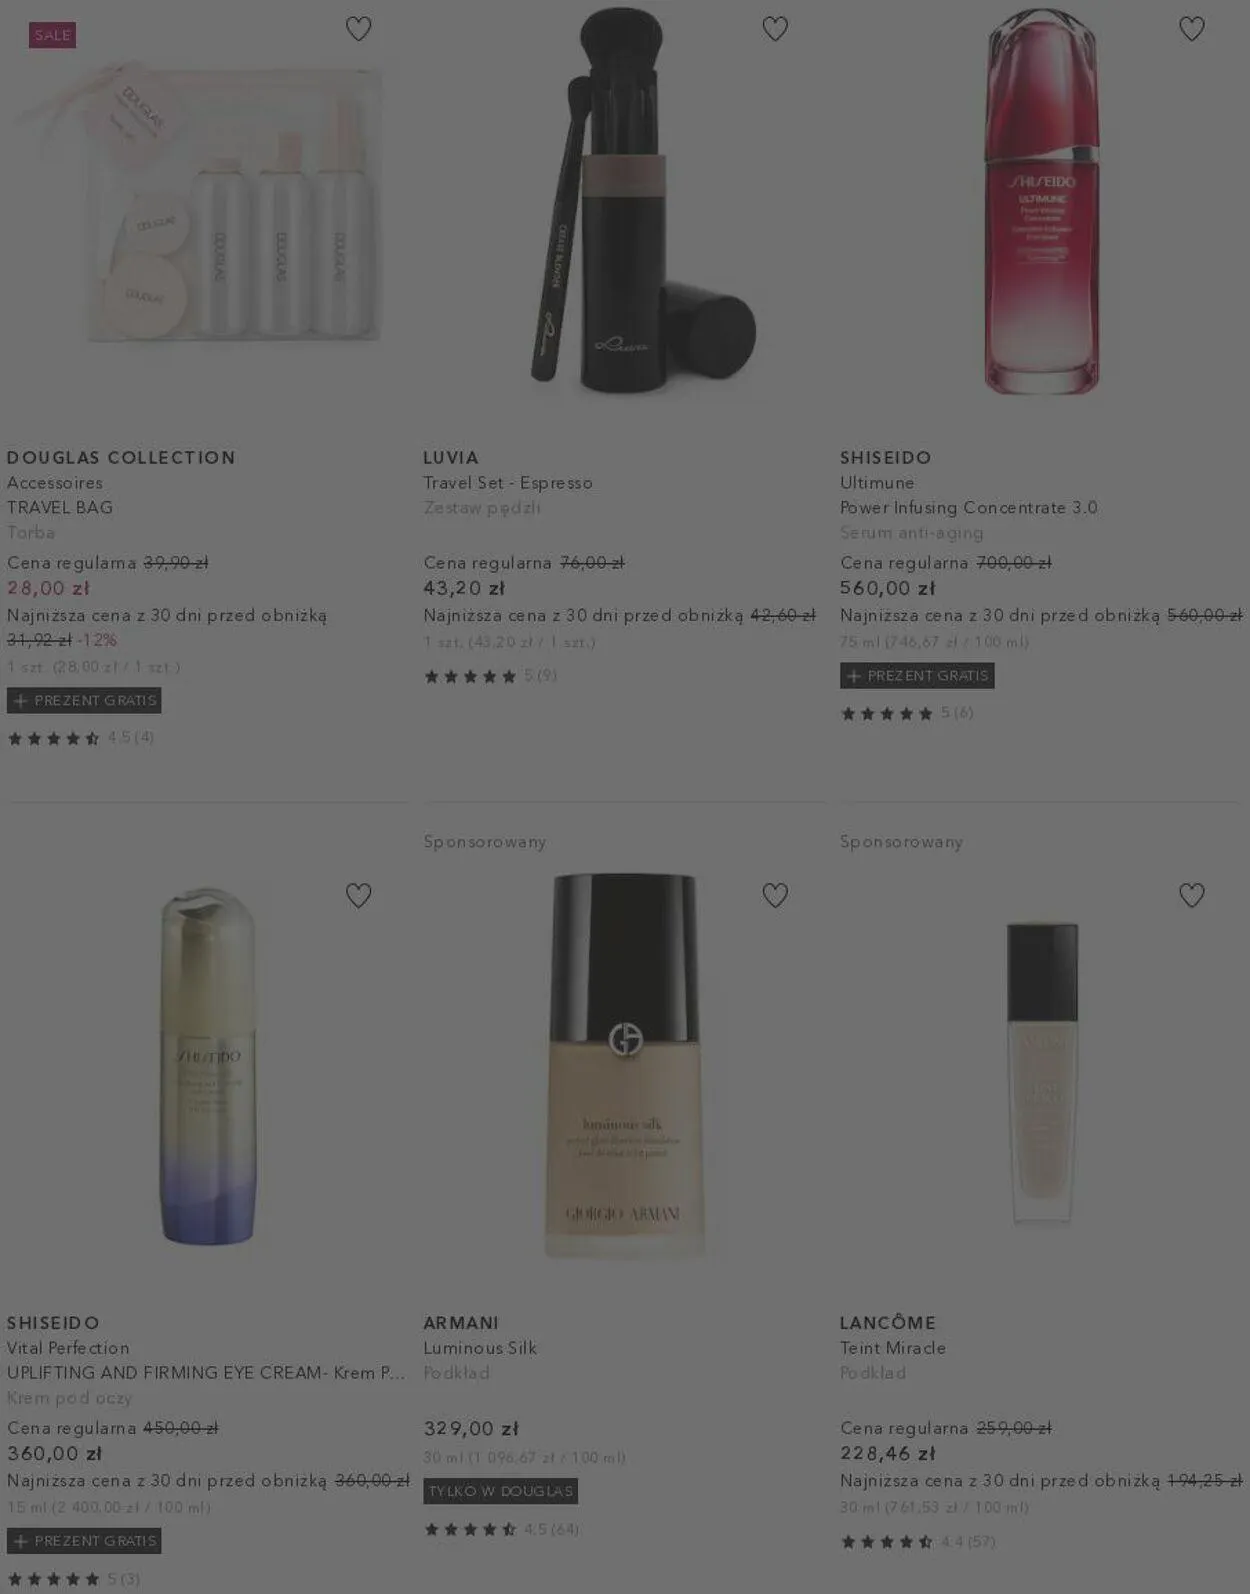Favorite the Luvia Travel Set Espresso

click(775, 29)
